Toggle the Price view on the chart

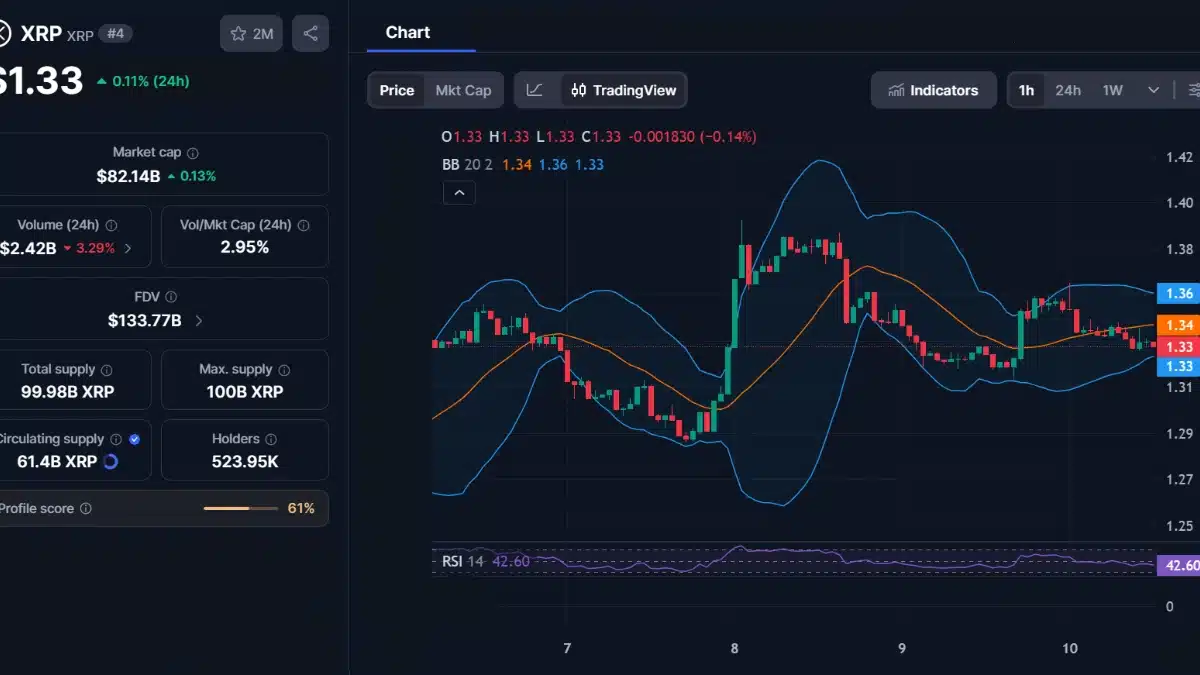396,90
